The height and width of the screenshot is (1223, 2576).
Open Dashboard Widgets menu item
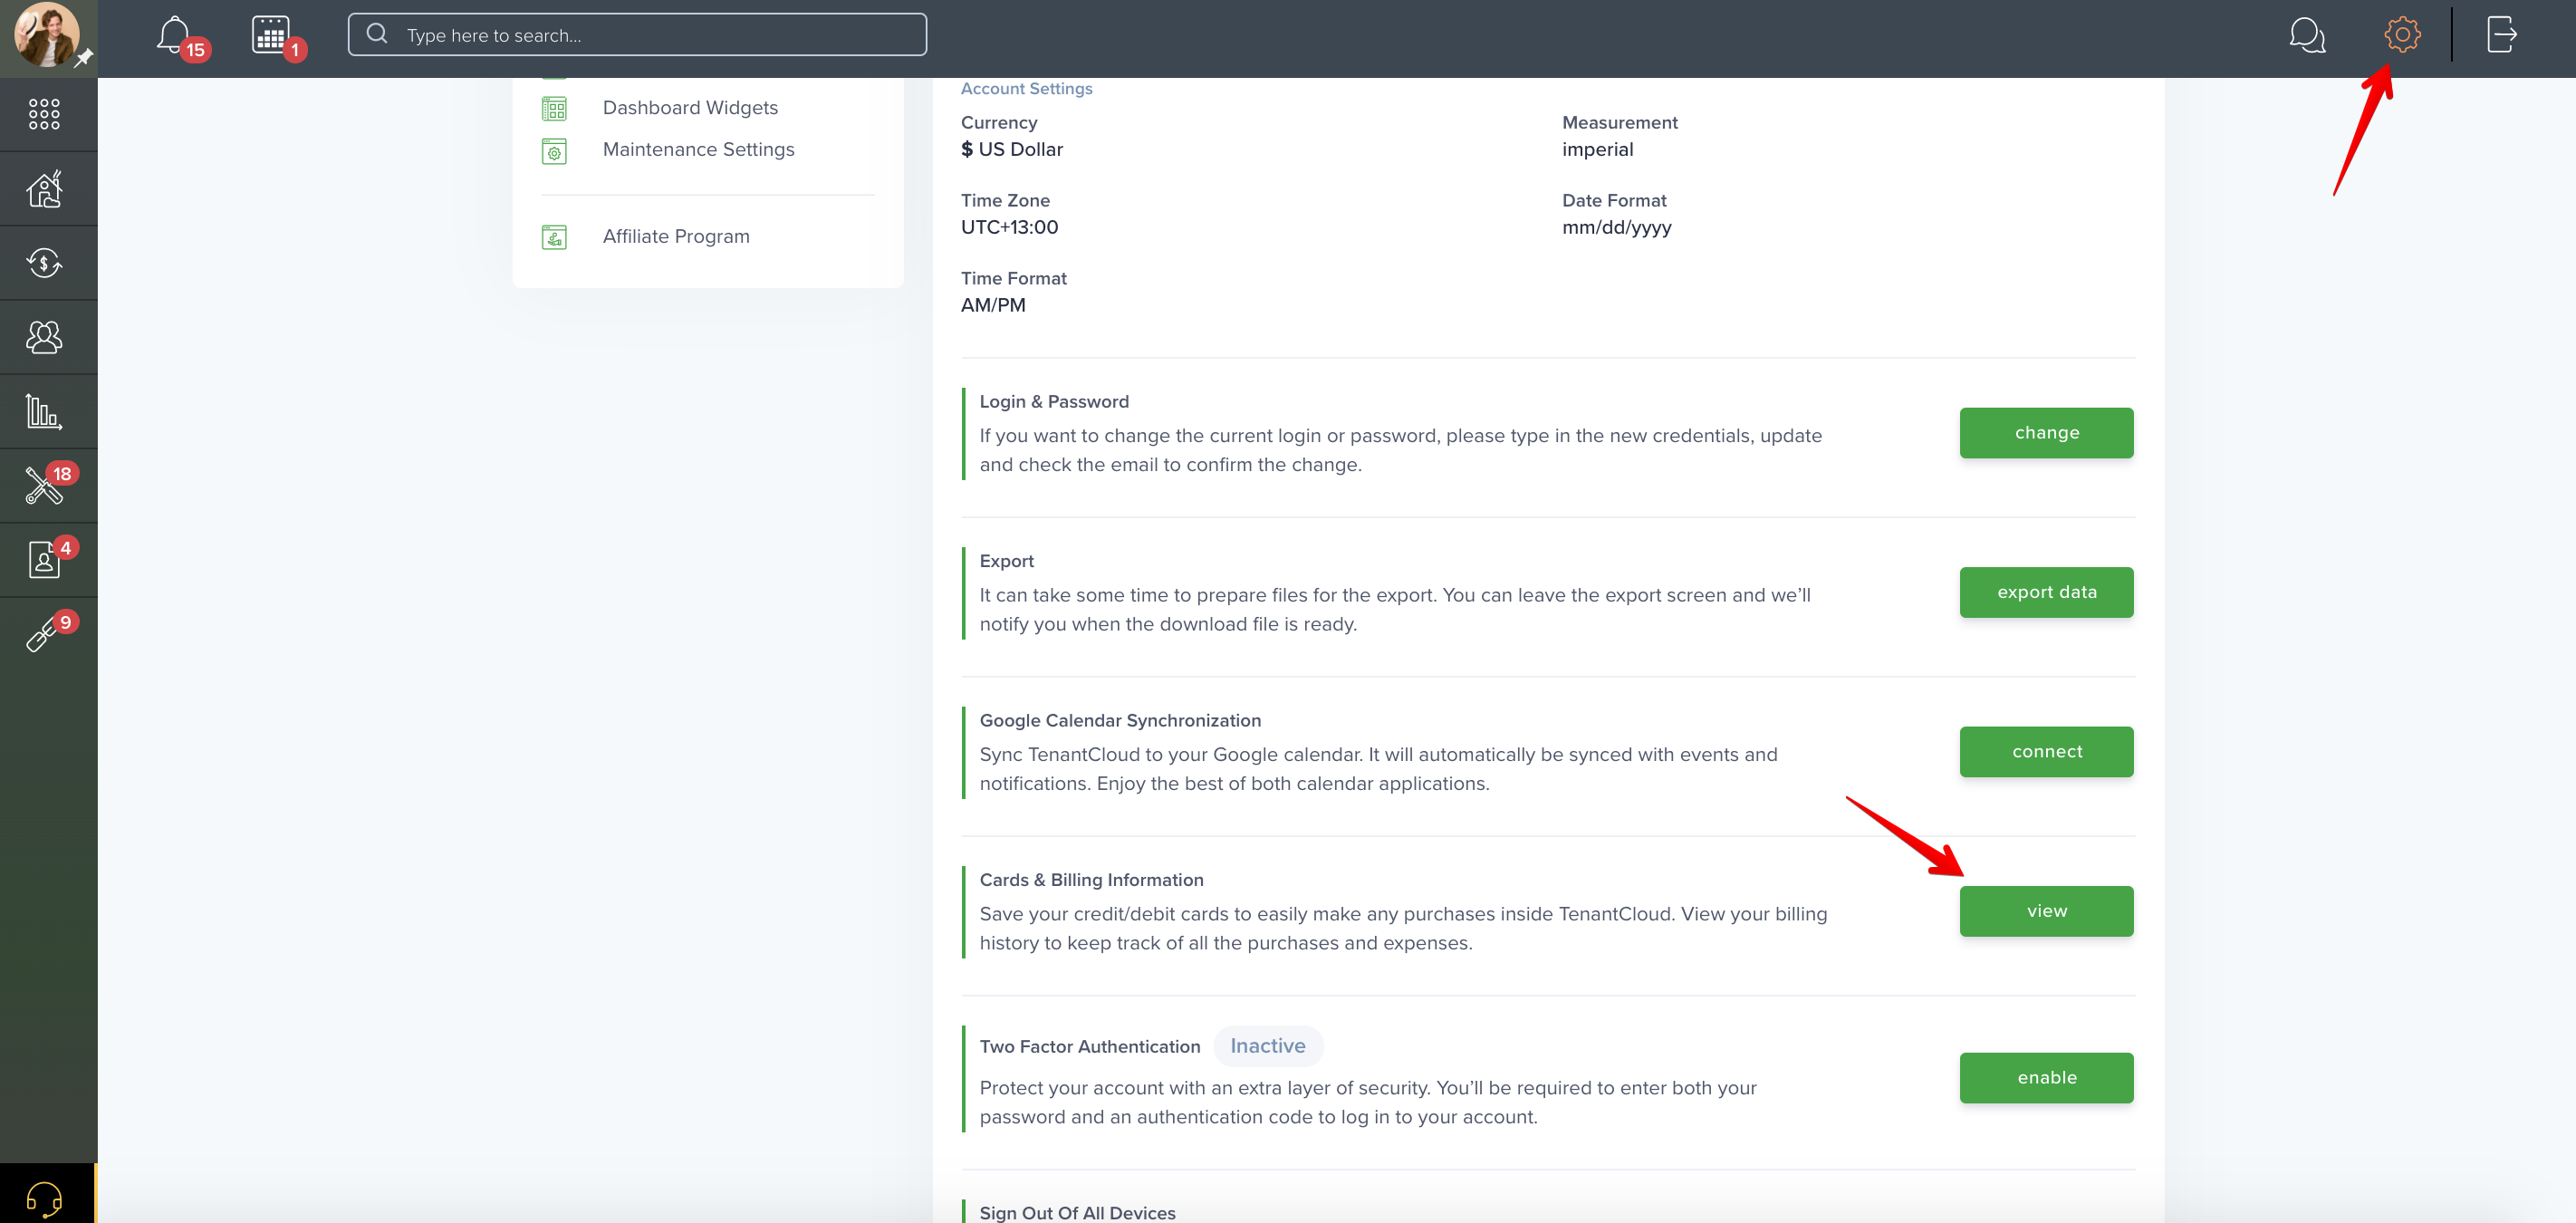(x=690, y=108)
